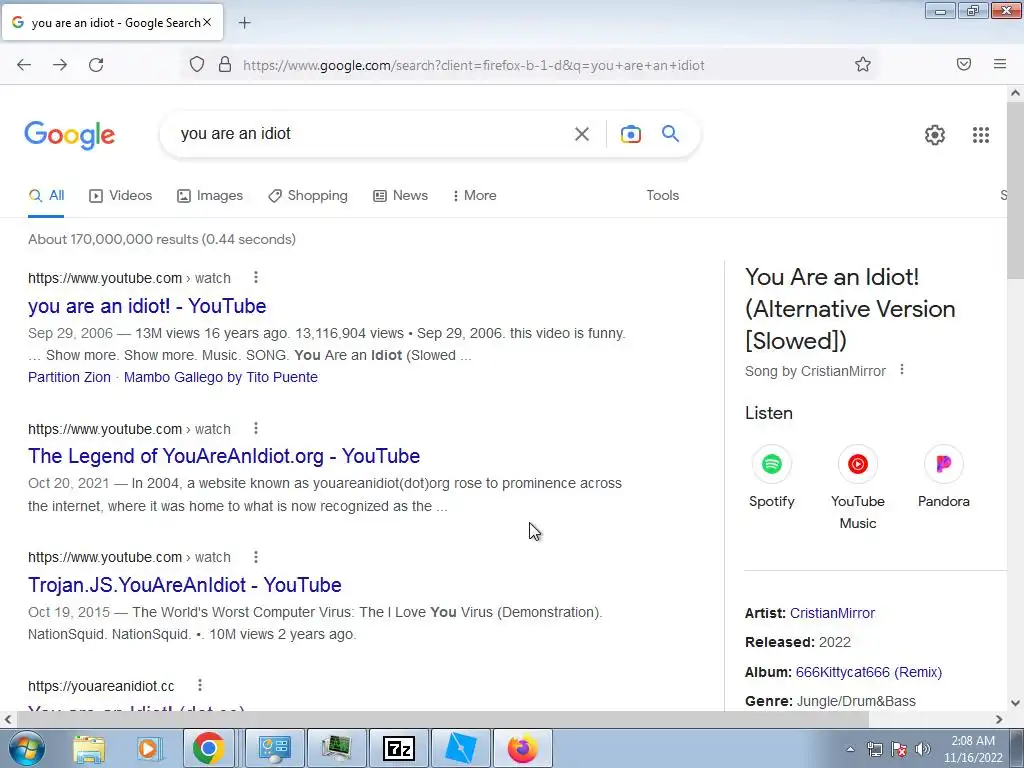1024x768 pixels.
Task: Open the Windows Start menu
Action: [27, 748]
